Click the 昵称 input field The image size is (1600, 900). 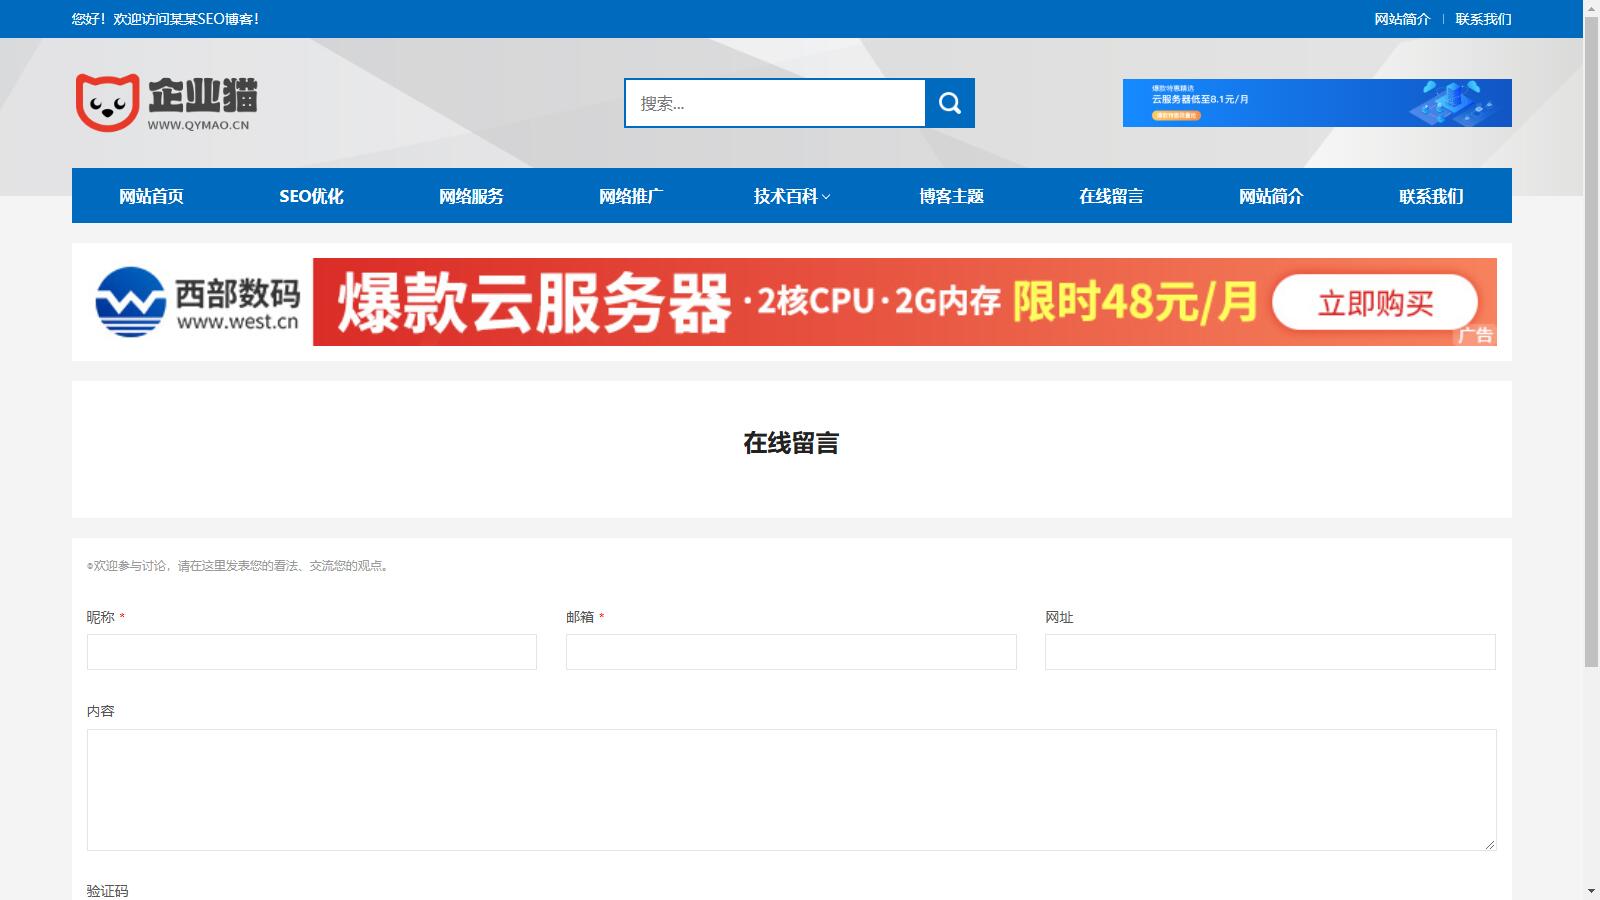click(x=312, y=652)
